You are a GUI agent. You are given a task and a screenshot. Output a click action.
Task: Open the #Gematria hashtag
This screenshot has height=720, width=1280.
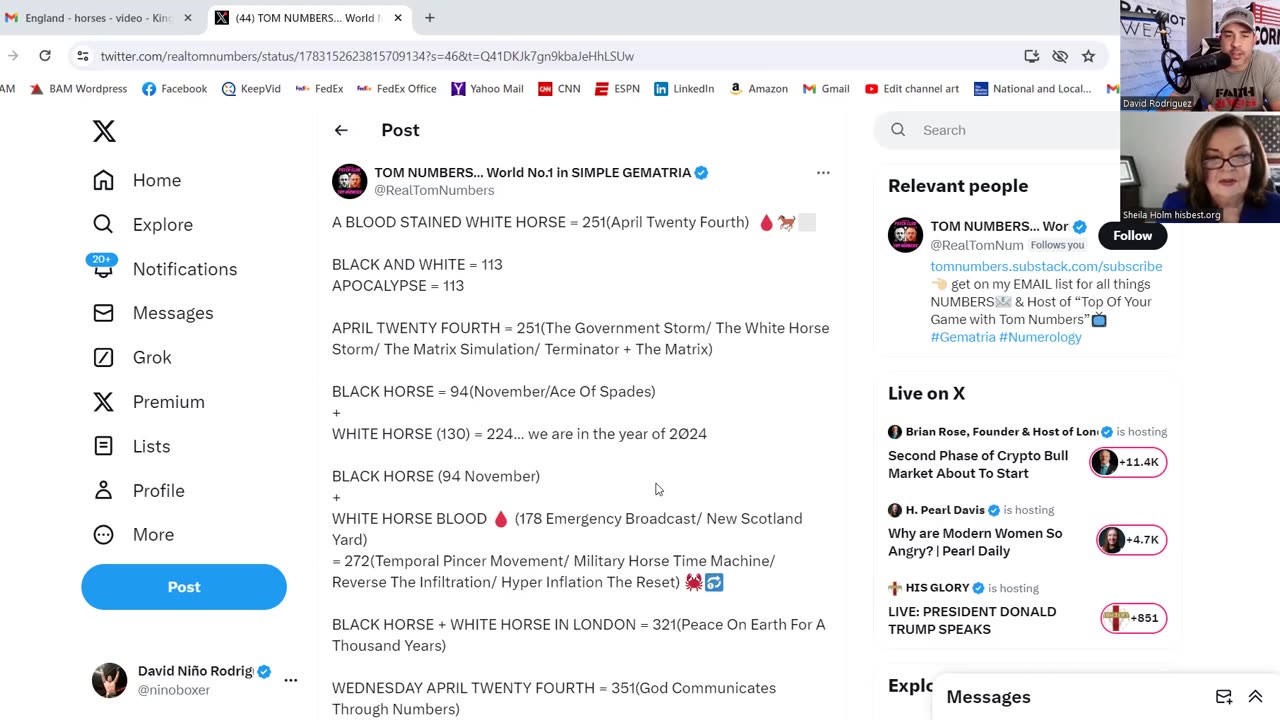[x=963, y=337]
